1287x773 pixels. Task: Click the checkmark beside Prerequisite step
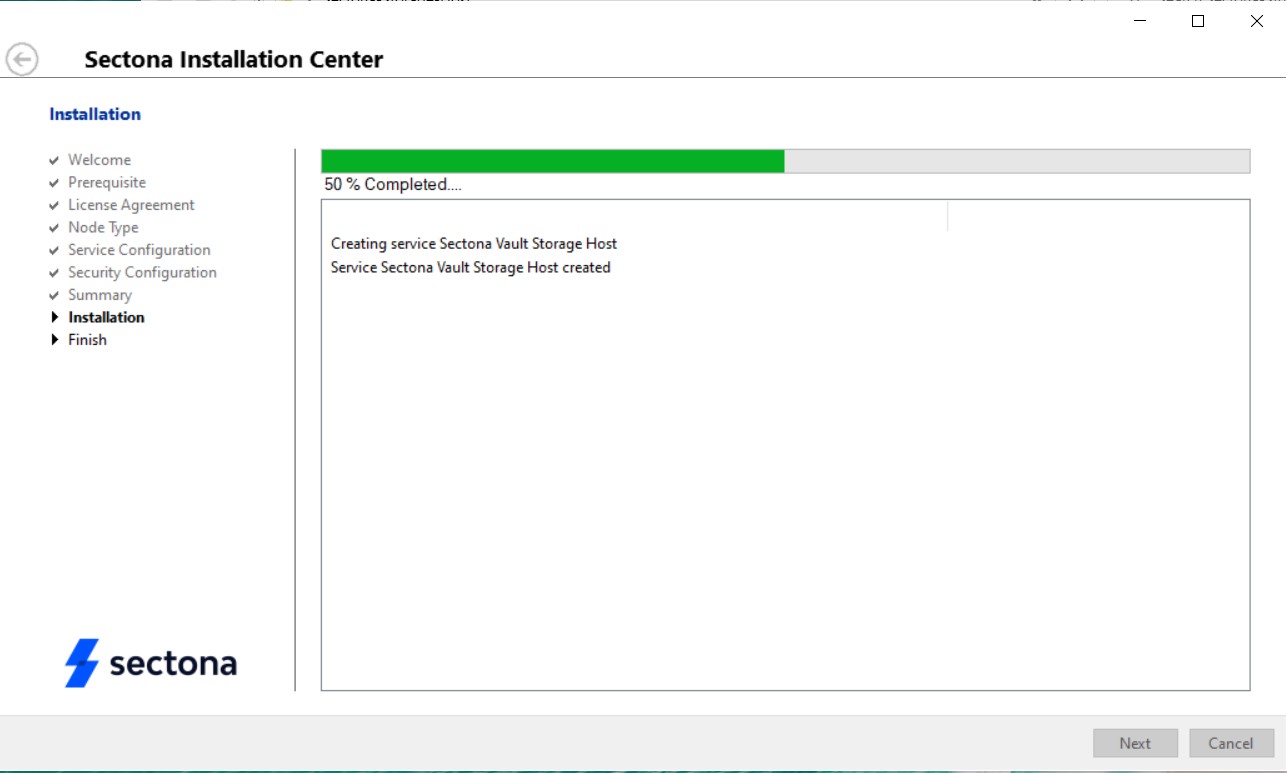point(54,183)
